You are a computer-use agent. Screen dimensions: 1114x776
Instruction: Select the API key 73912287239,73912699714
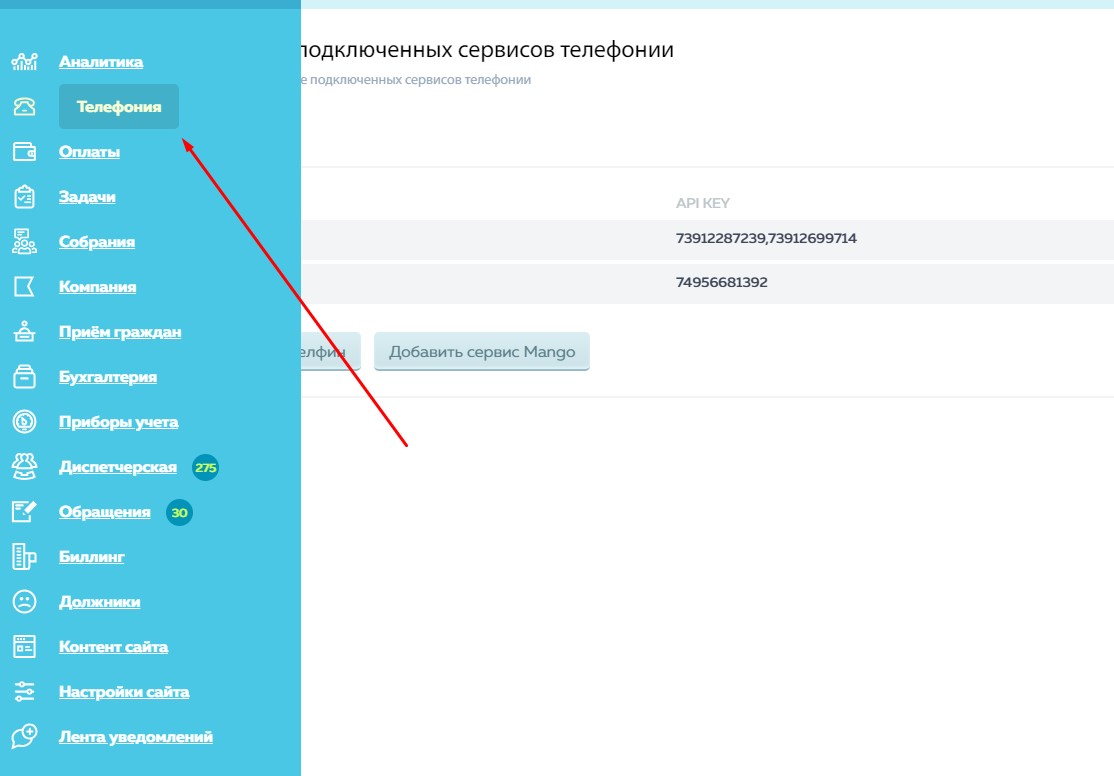coord(766,238)
